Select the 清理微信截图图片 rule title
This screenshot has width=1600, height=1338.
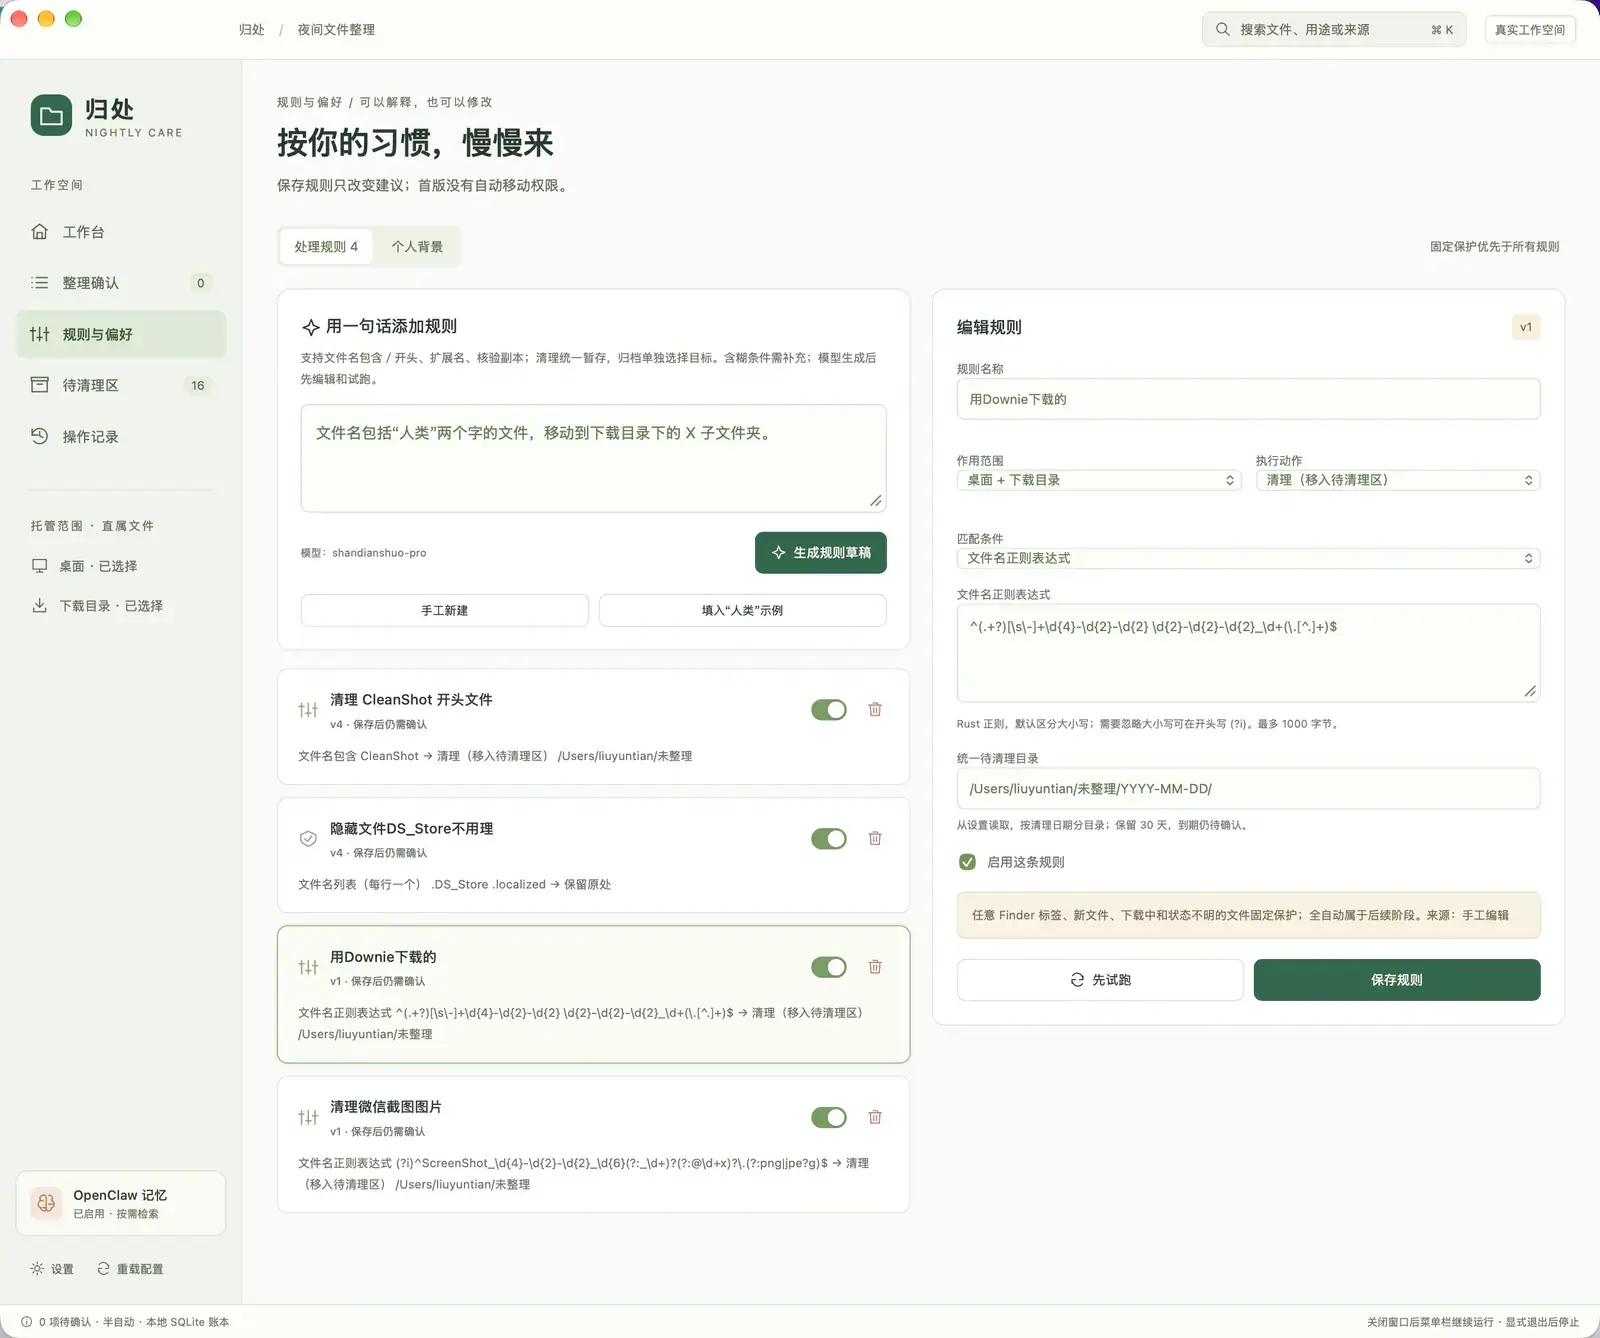click(386, 1107)
